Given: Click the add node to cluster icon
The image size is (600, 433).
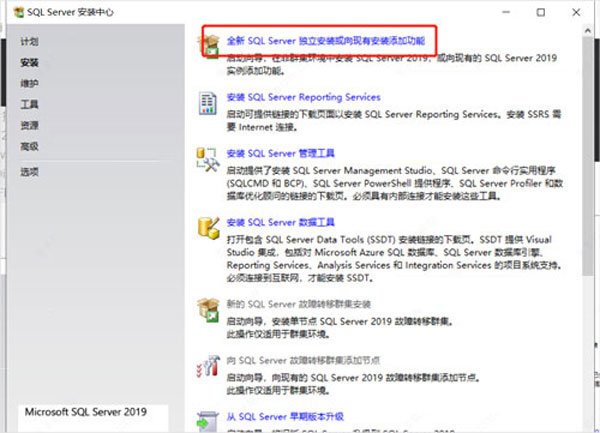Looking at the screenshot, I should pyautogui.click(x=208, y=366).
